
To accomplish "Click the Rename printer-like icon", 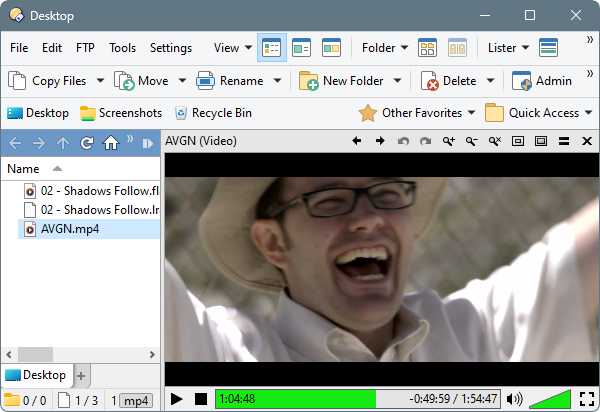I will tap(205, 81).
